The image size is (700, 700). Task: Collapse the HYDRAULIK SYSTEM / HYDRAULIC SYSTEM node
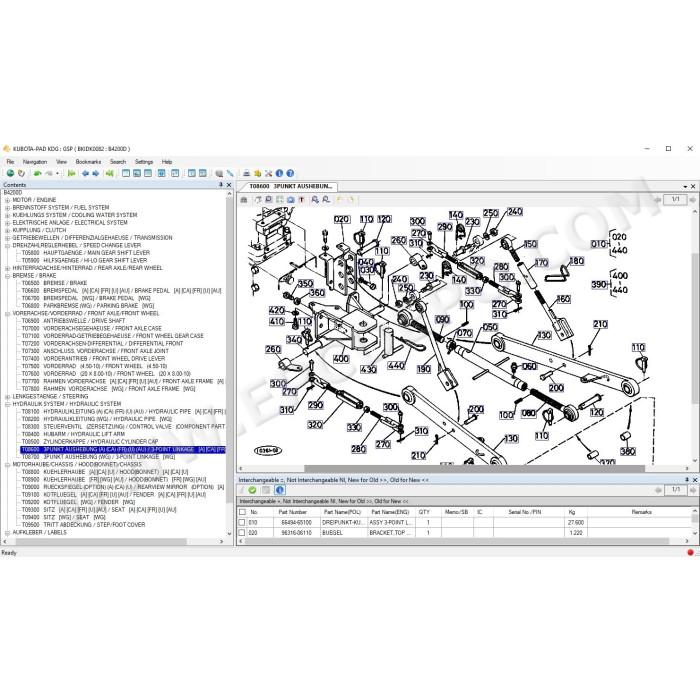[7, 404]
